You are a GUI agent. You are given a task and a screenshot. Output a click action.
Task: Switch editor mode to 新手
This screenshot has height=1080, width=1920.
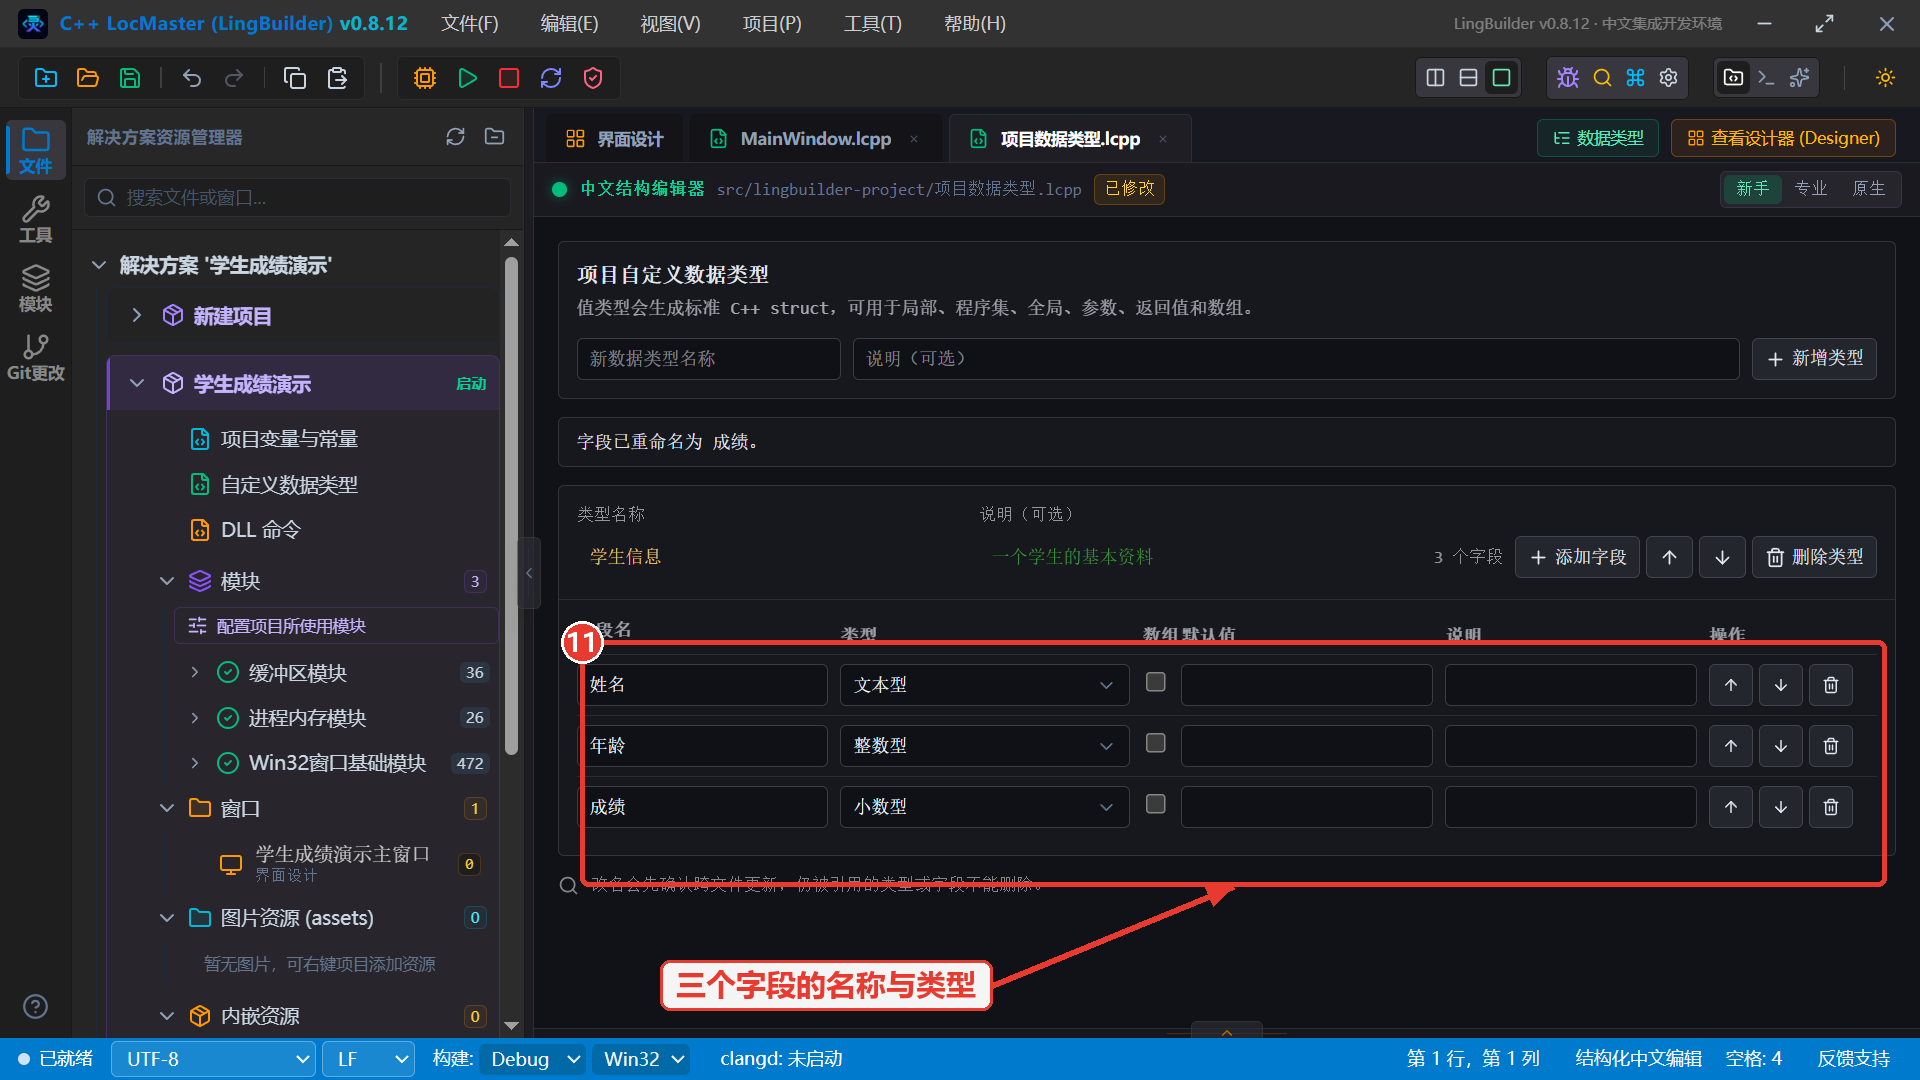(1752, 189)
